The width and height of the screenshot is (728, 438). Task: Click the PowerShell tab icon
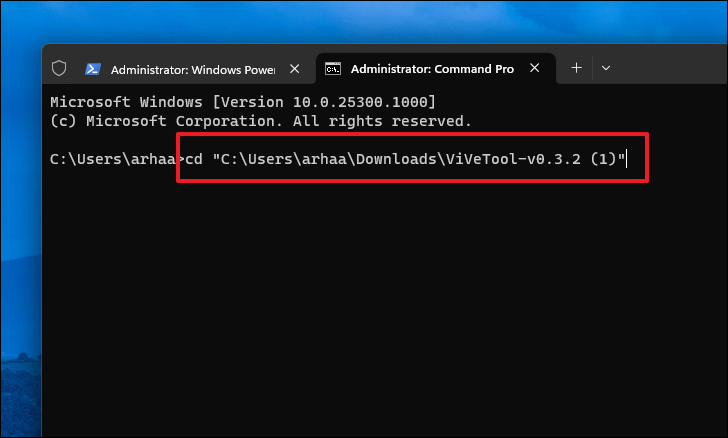click(93, 69)
